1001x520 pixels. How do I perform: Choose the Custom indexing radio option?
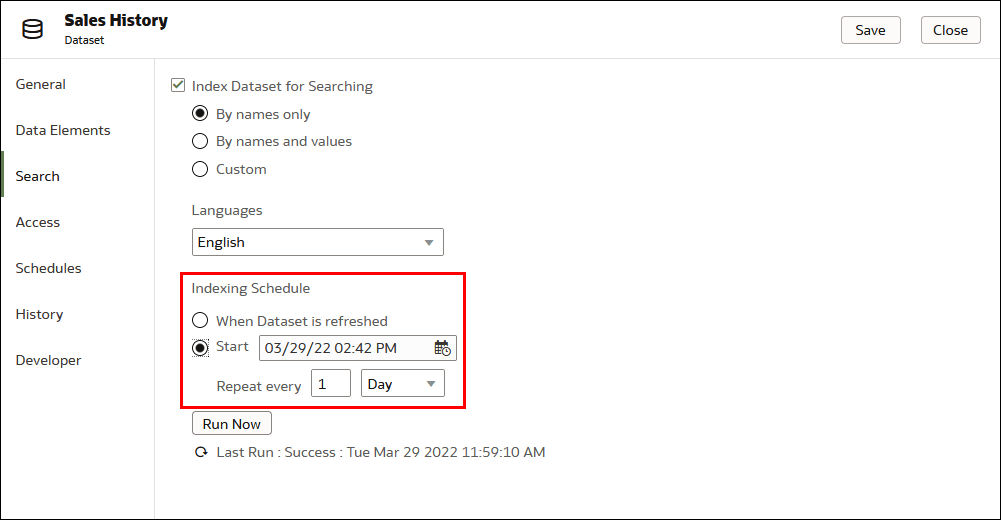pyautogui.click(x=200, y=169)
